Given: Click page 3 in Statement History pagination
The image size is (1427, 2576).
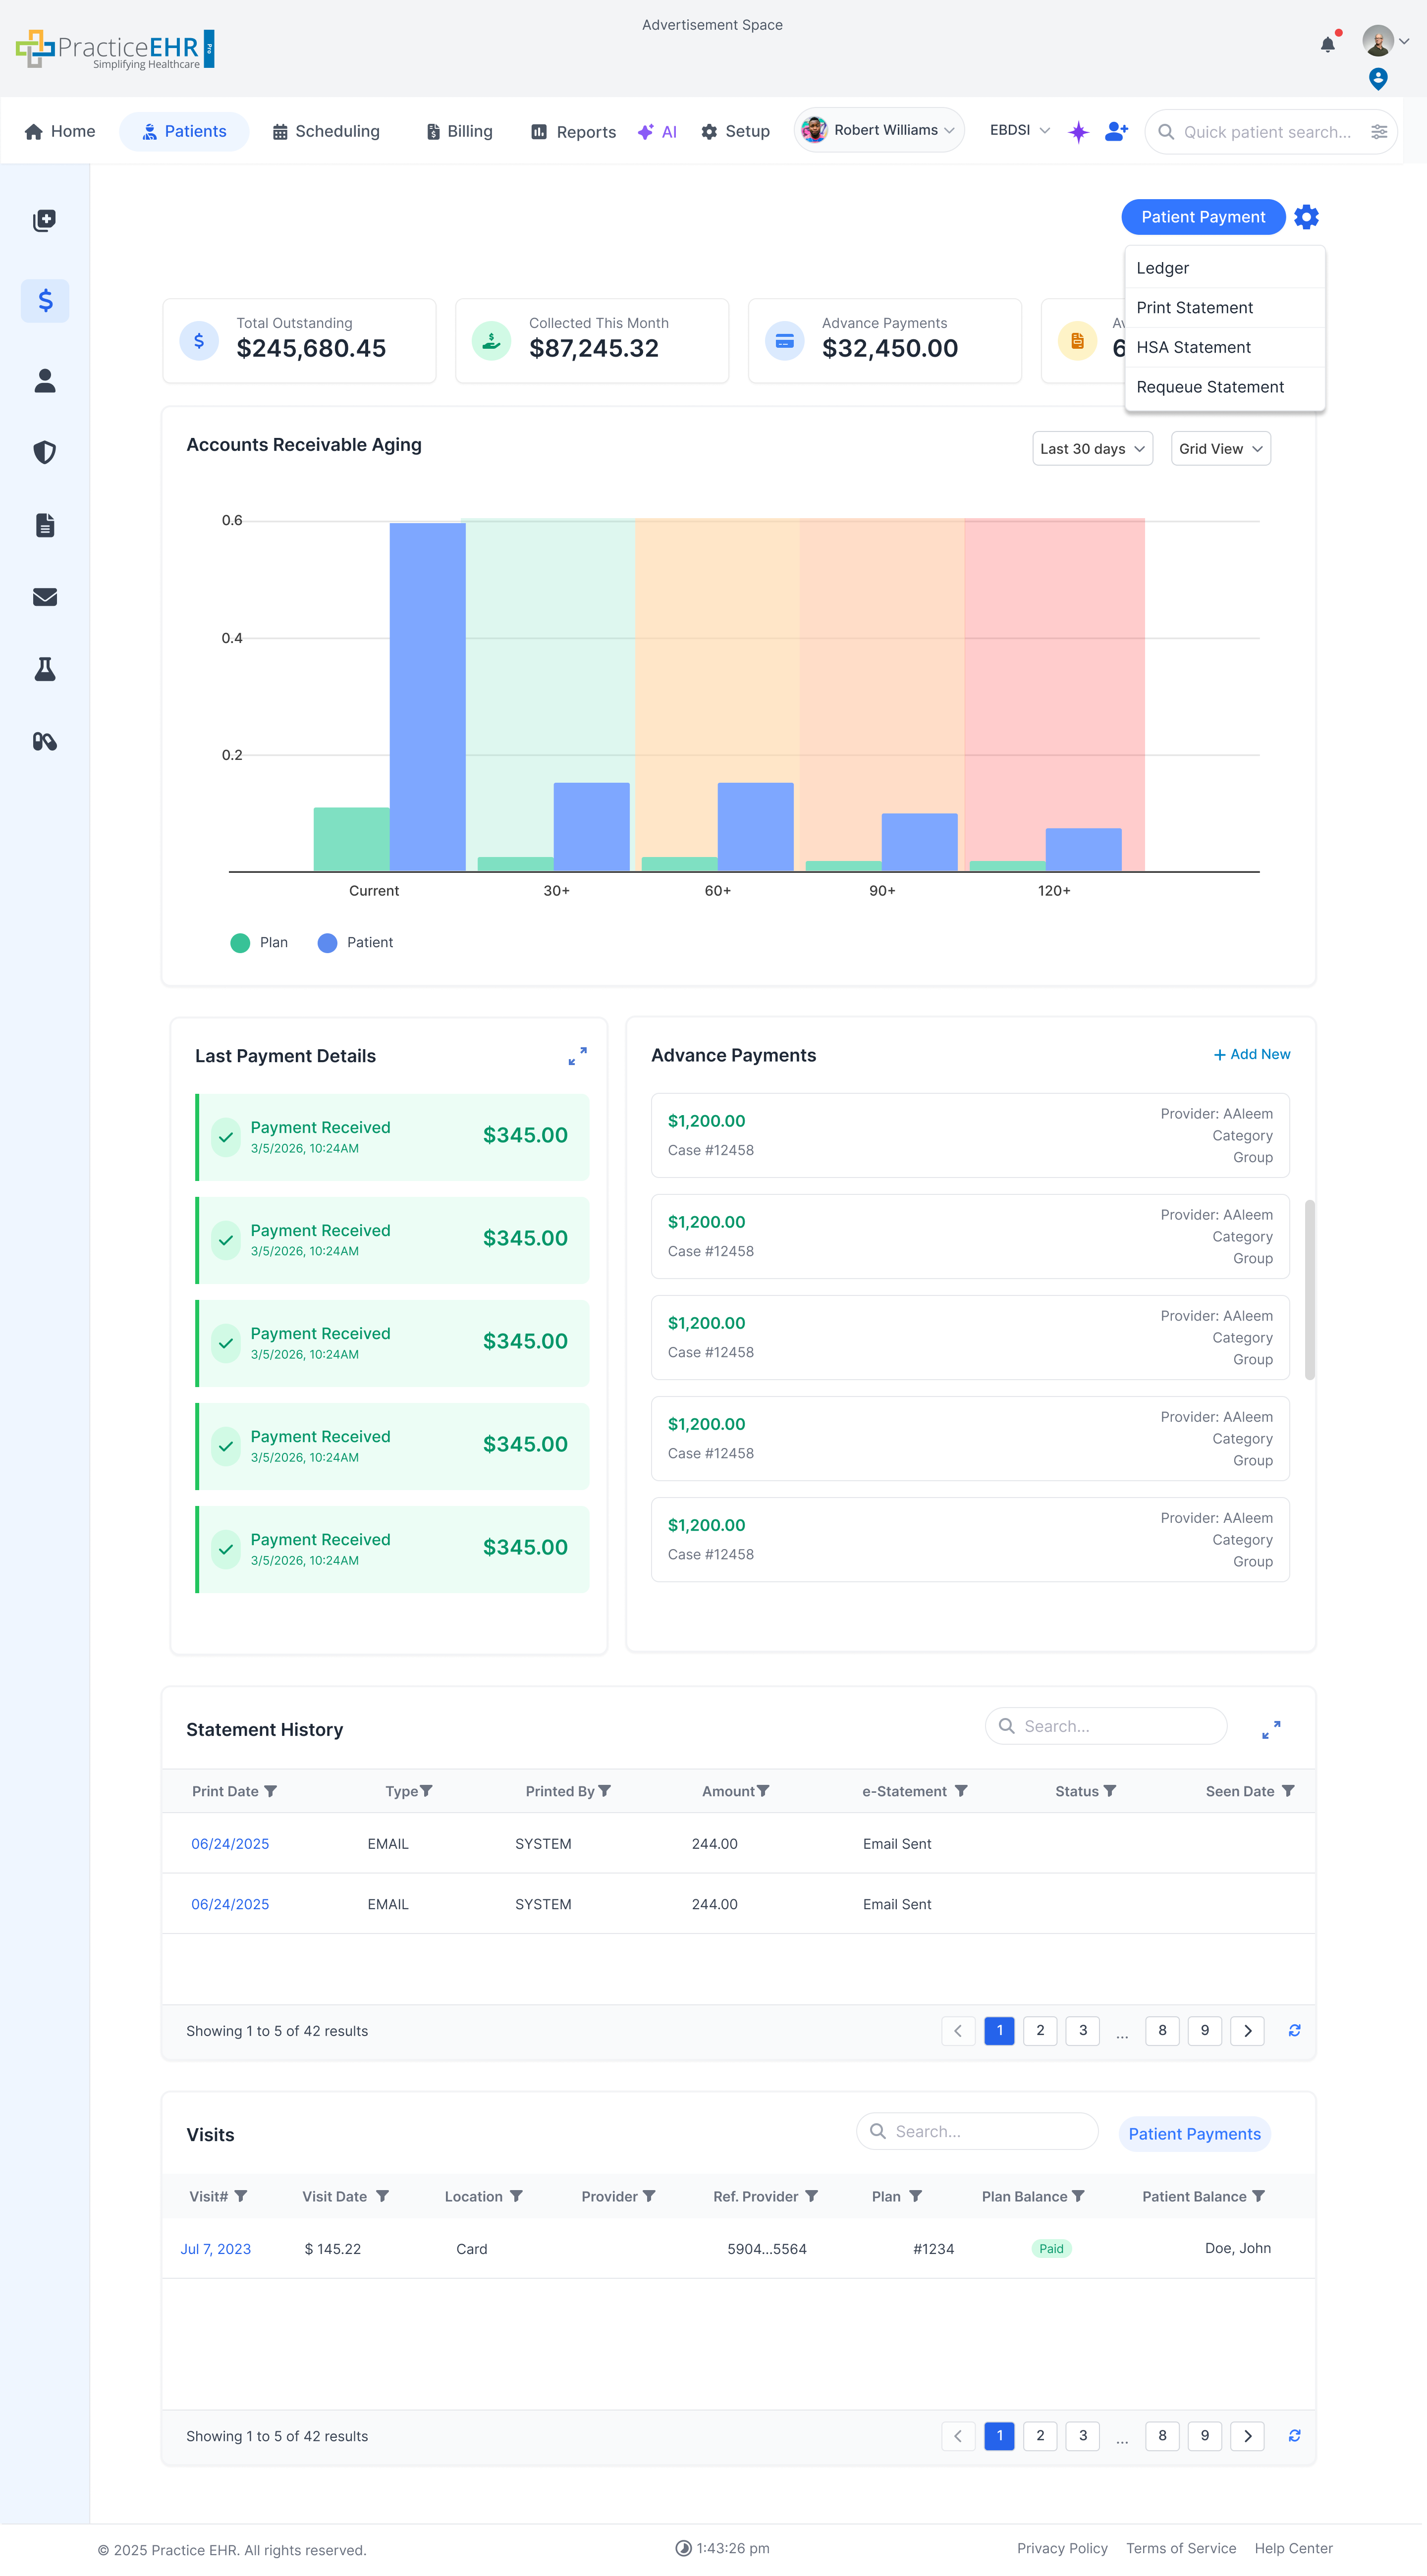Looking at the screenshot, I should 1082,2031.
